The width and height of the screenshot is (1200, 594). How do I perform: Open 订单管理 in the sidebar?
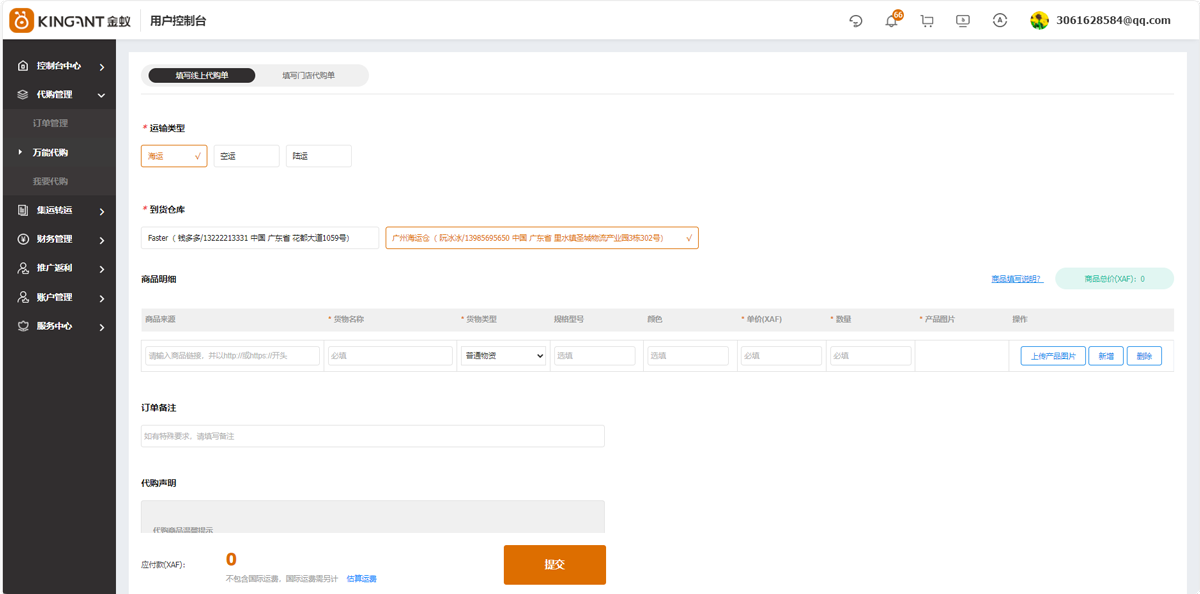[x=50, y=123]
